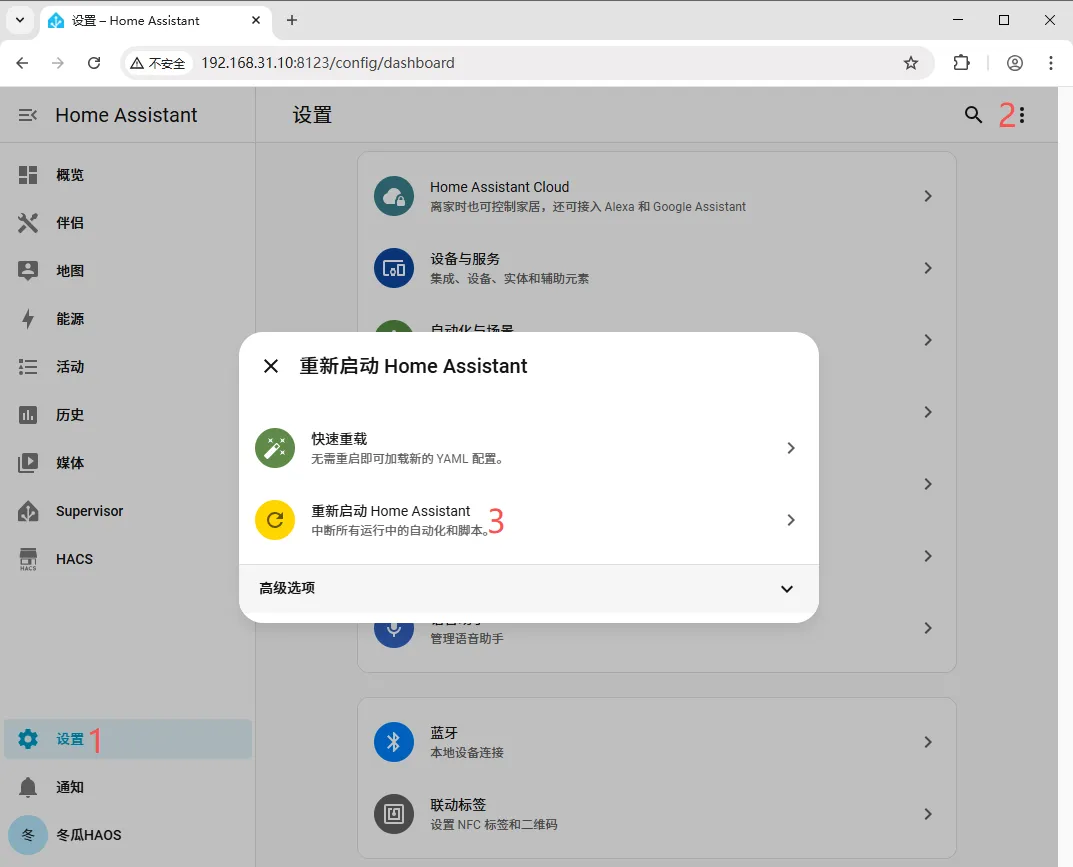Image resolution: width=1073 pixels, height=867 pixels.
Task: Reload the page in the browser
Action: click(94, 63)
